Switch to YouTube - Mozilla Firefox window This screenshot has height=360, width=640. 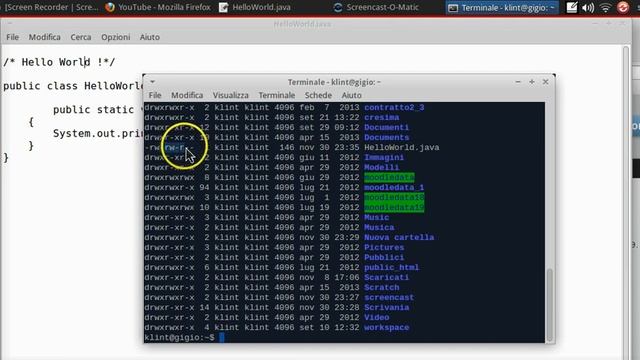158,7
